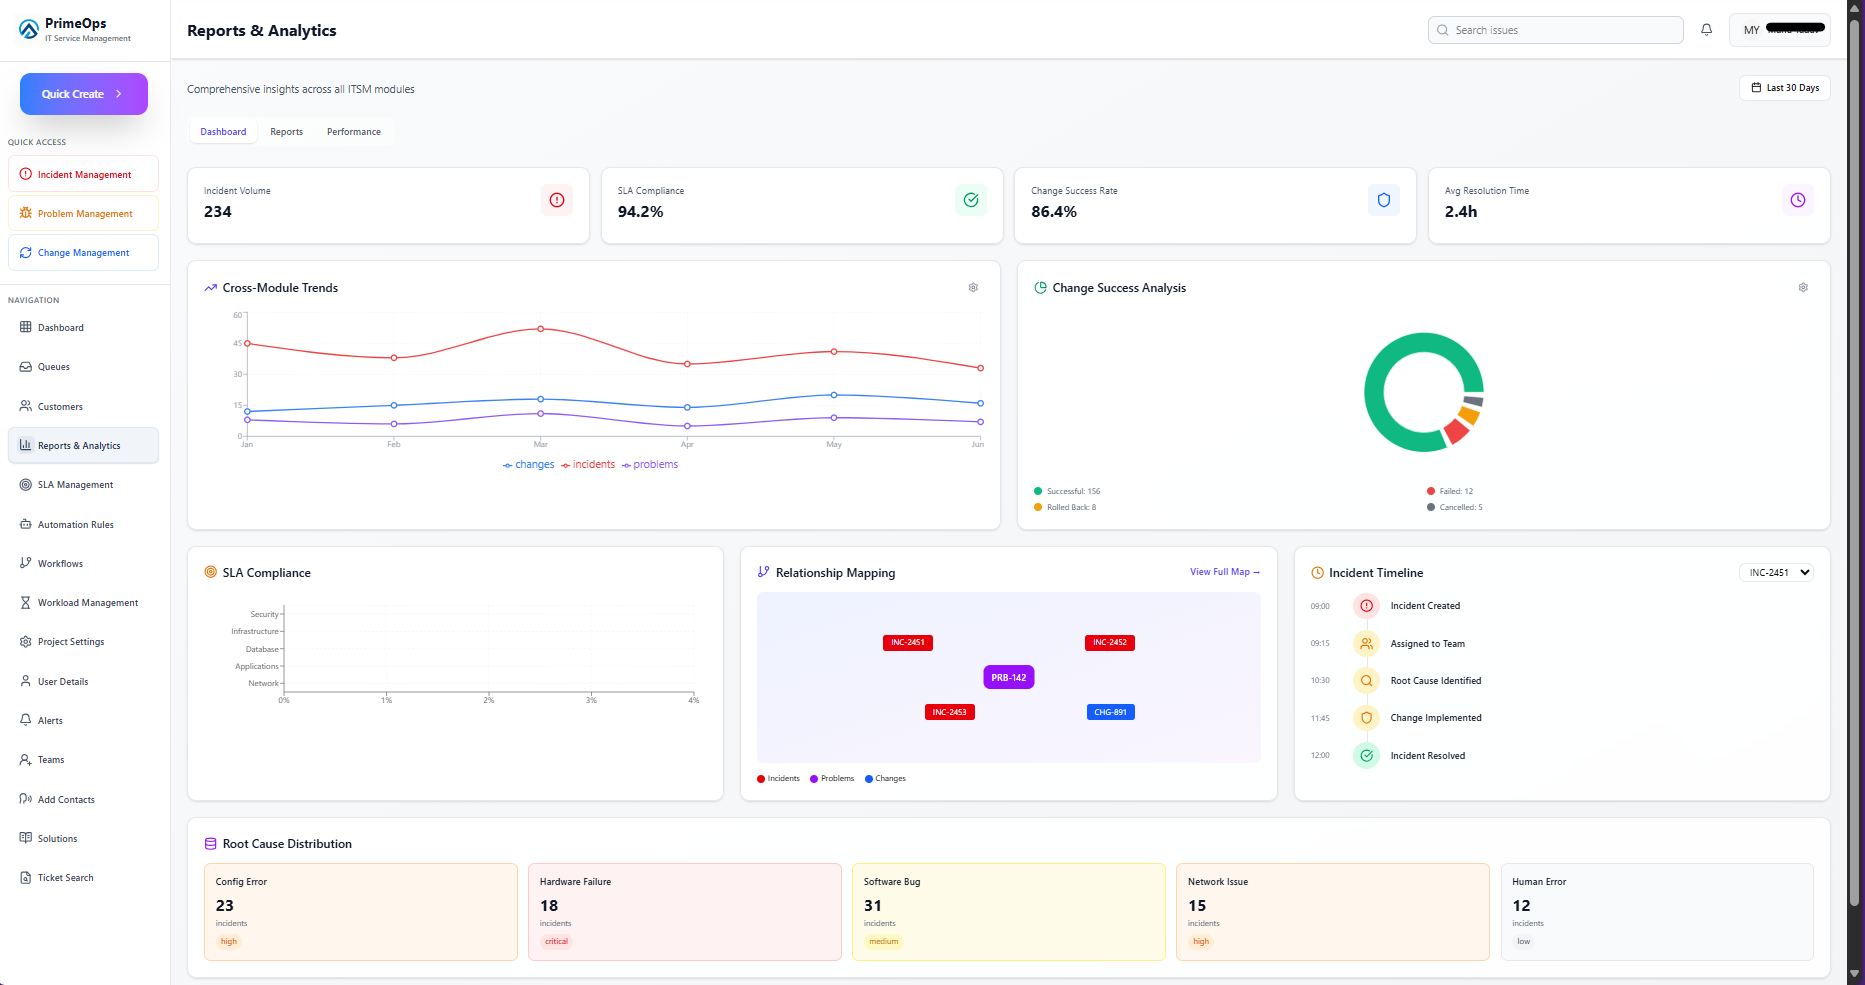Toggle the incidents series in chart legend
This screenshot has height=985, width=1865.
(x=588, y=465)
